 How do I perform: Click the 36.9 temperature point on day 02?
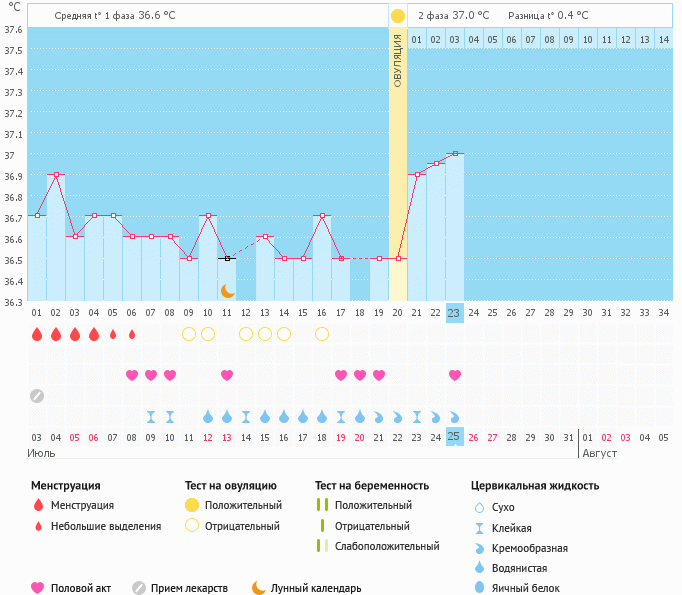click(56, 174)
